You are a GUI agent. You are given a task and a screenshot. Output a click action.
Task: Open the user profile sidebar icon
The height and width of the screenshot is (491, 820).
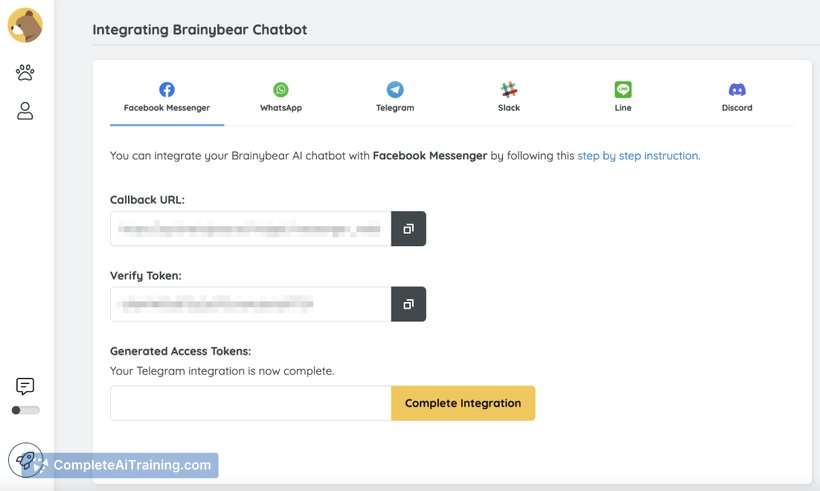pyautogui.click(x=25, y=111)
